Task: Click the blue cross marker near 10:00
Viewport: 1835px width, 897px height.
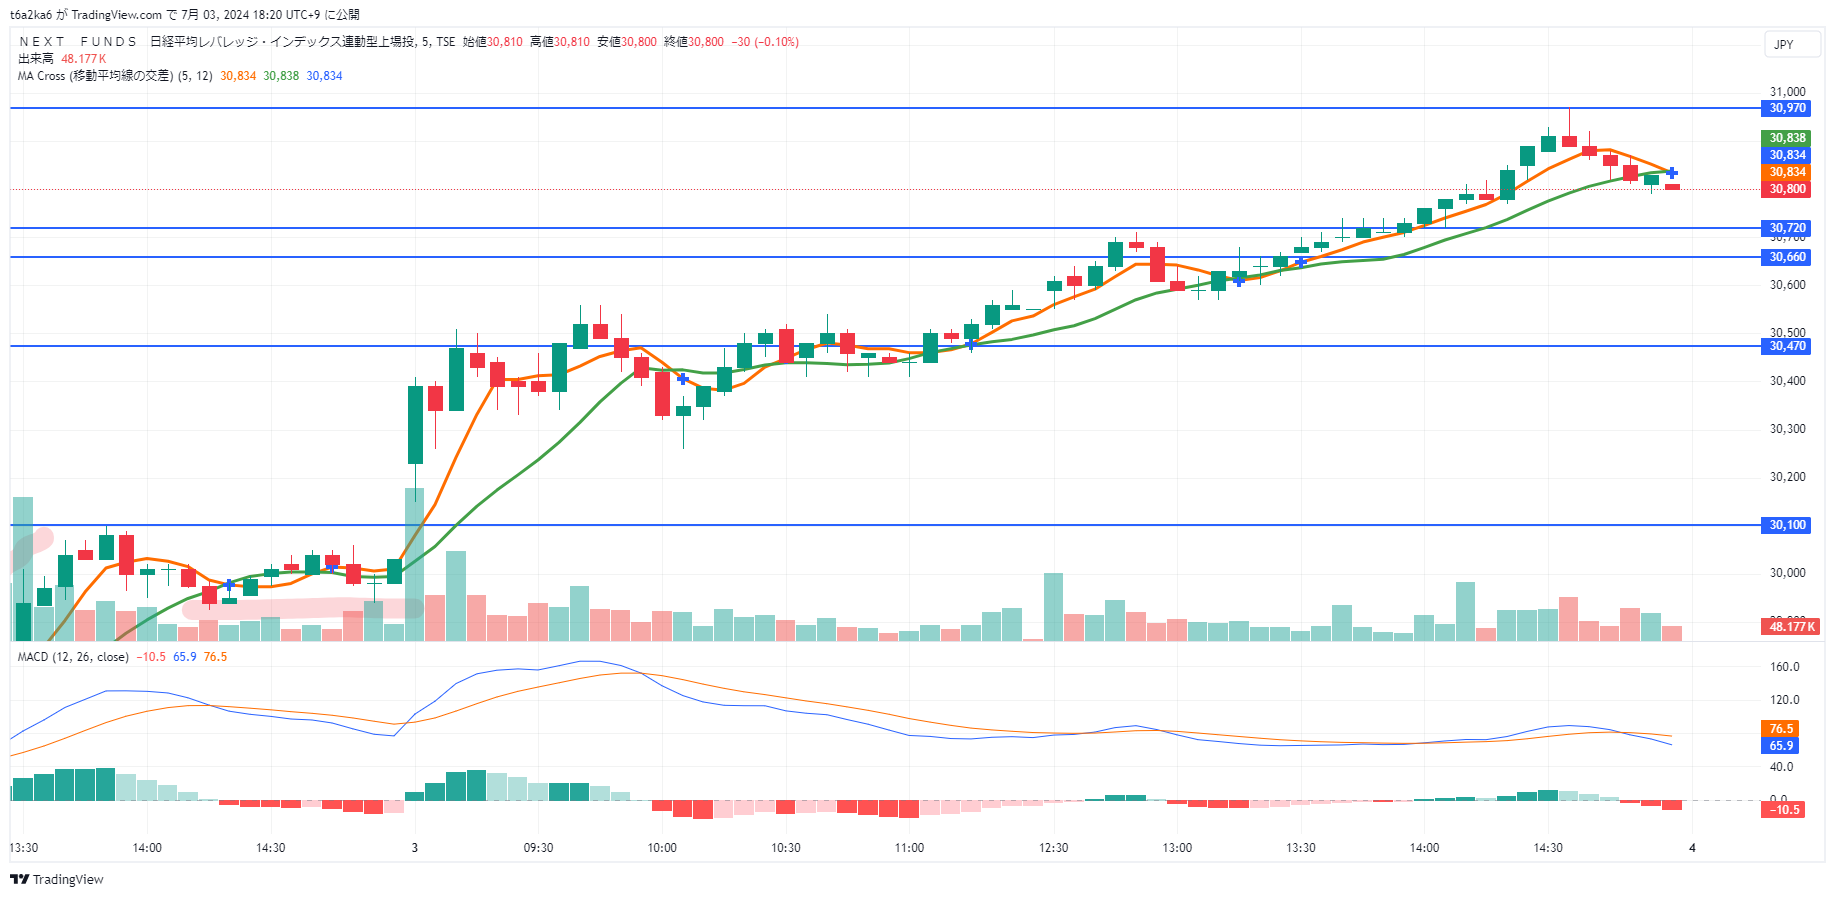Action: coord(683,379)
